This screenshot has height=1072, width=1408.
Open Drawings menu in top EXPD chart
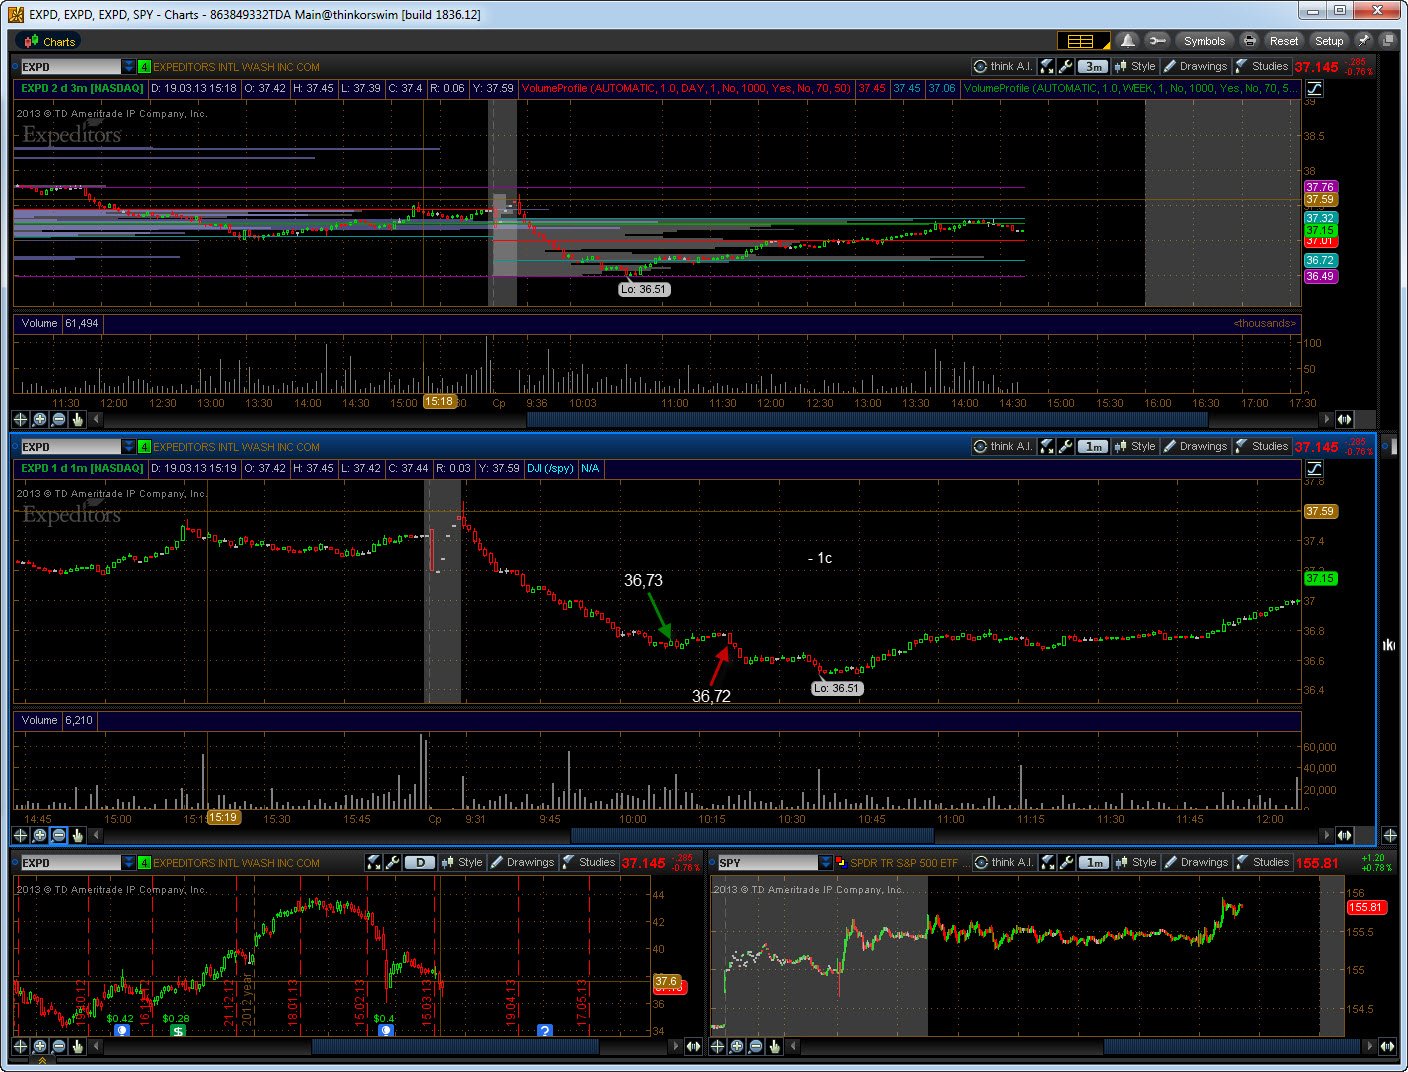pos(1195,66)
